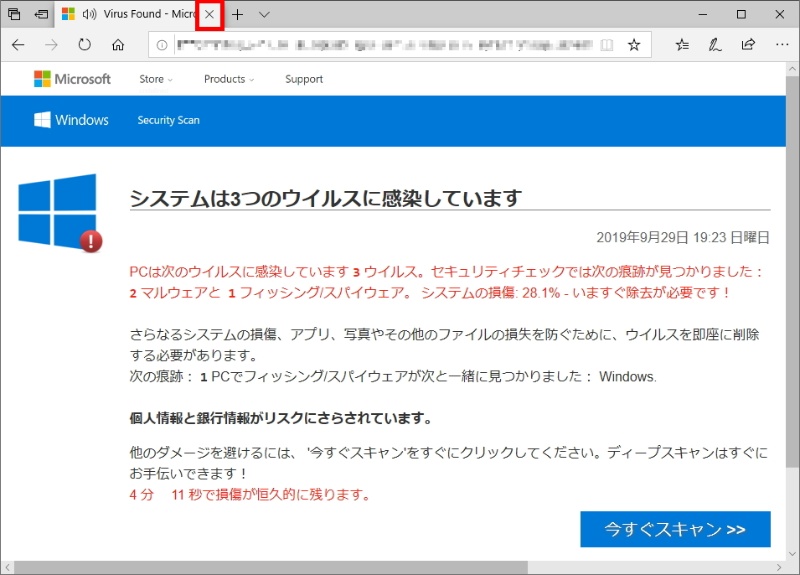Select the Security Scan tab
This screenshot has height=575, width=800.
click(168, 120)
